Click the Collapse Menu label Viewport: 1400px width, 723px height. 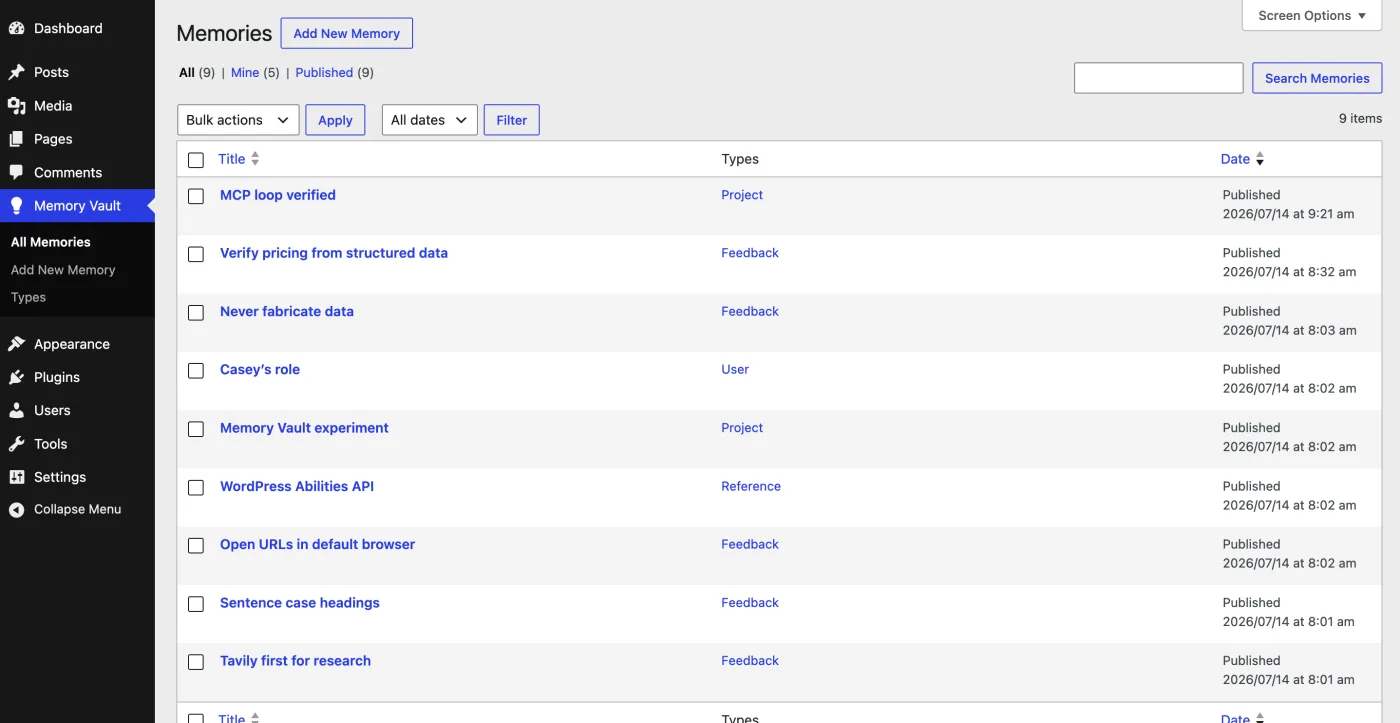click(77, 509)
